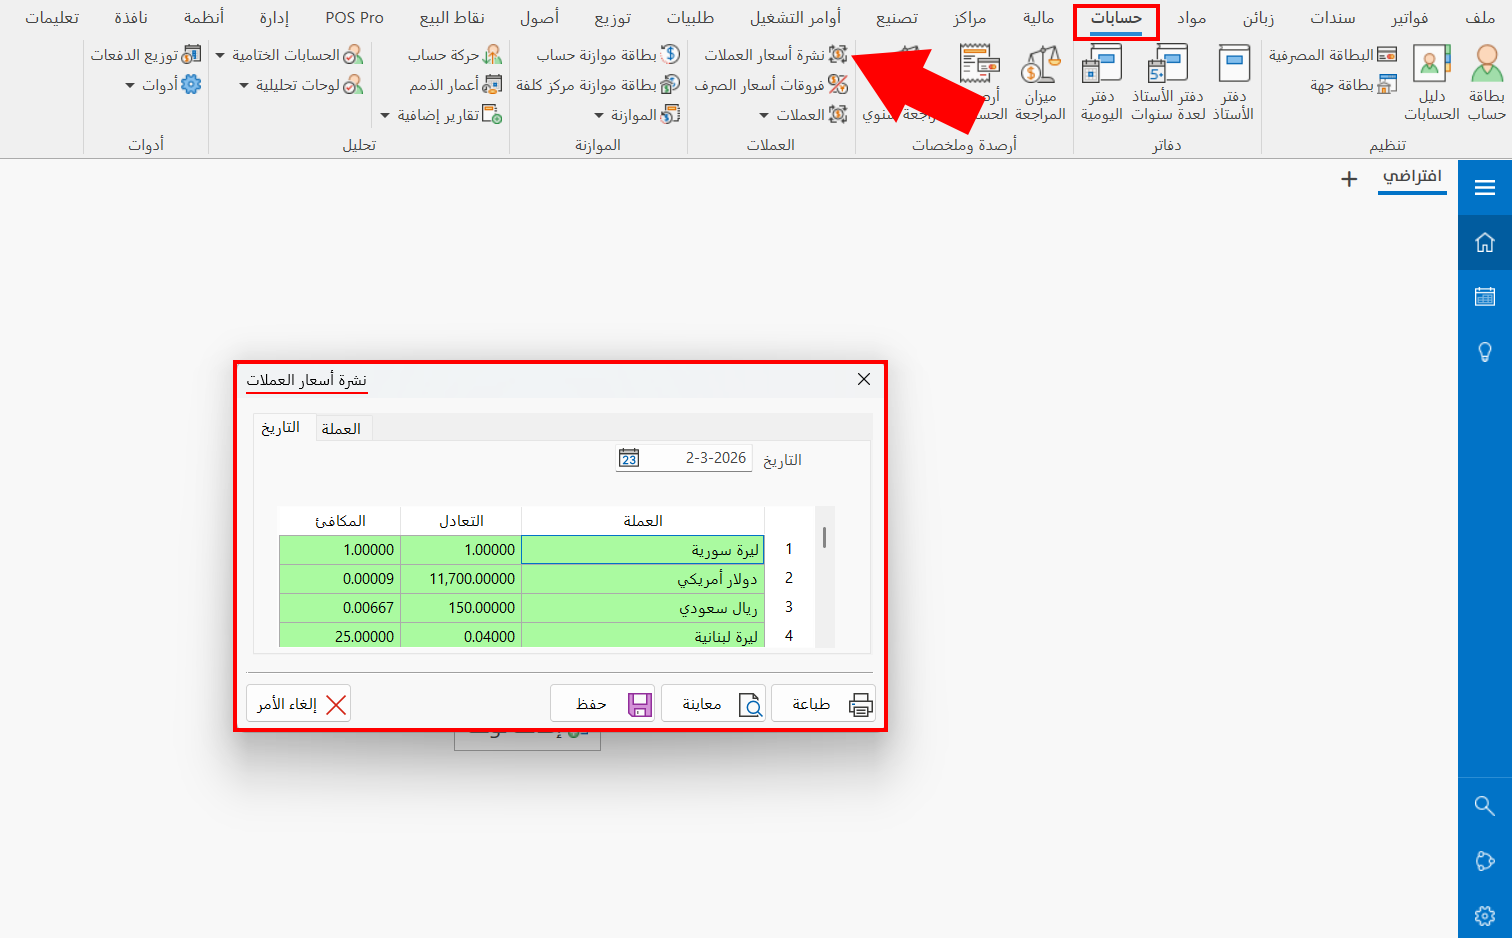Open دفتر الأستاذ ledger book
Viewport: 1512px width, 938px height.
click(1233, 83)
